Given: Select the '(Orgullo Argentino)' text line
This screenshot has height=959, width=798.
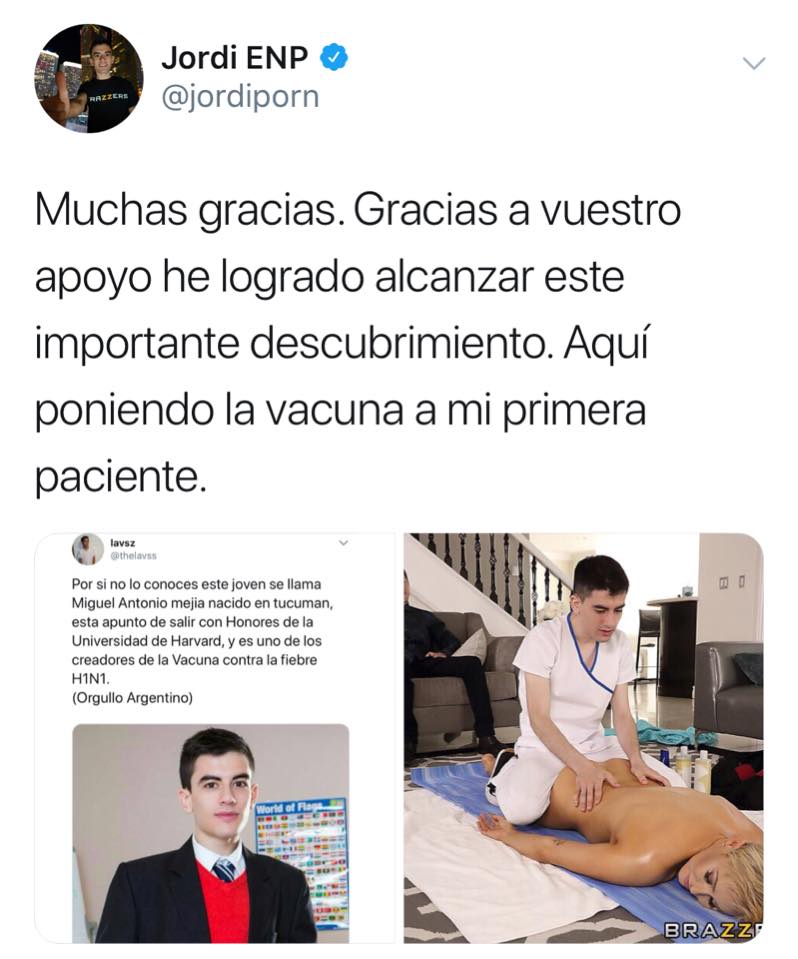Looking at the screenshot, I should (132, 698).
